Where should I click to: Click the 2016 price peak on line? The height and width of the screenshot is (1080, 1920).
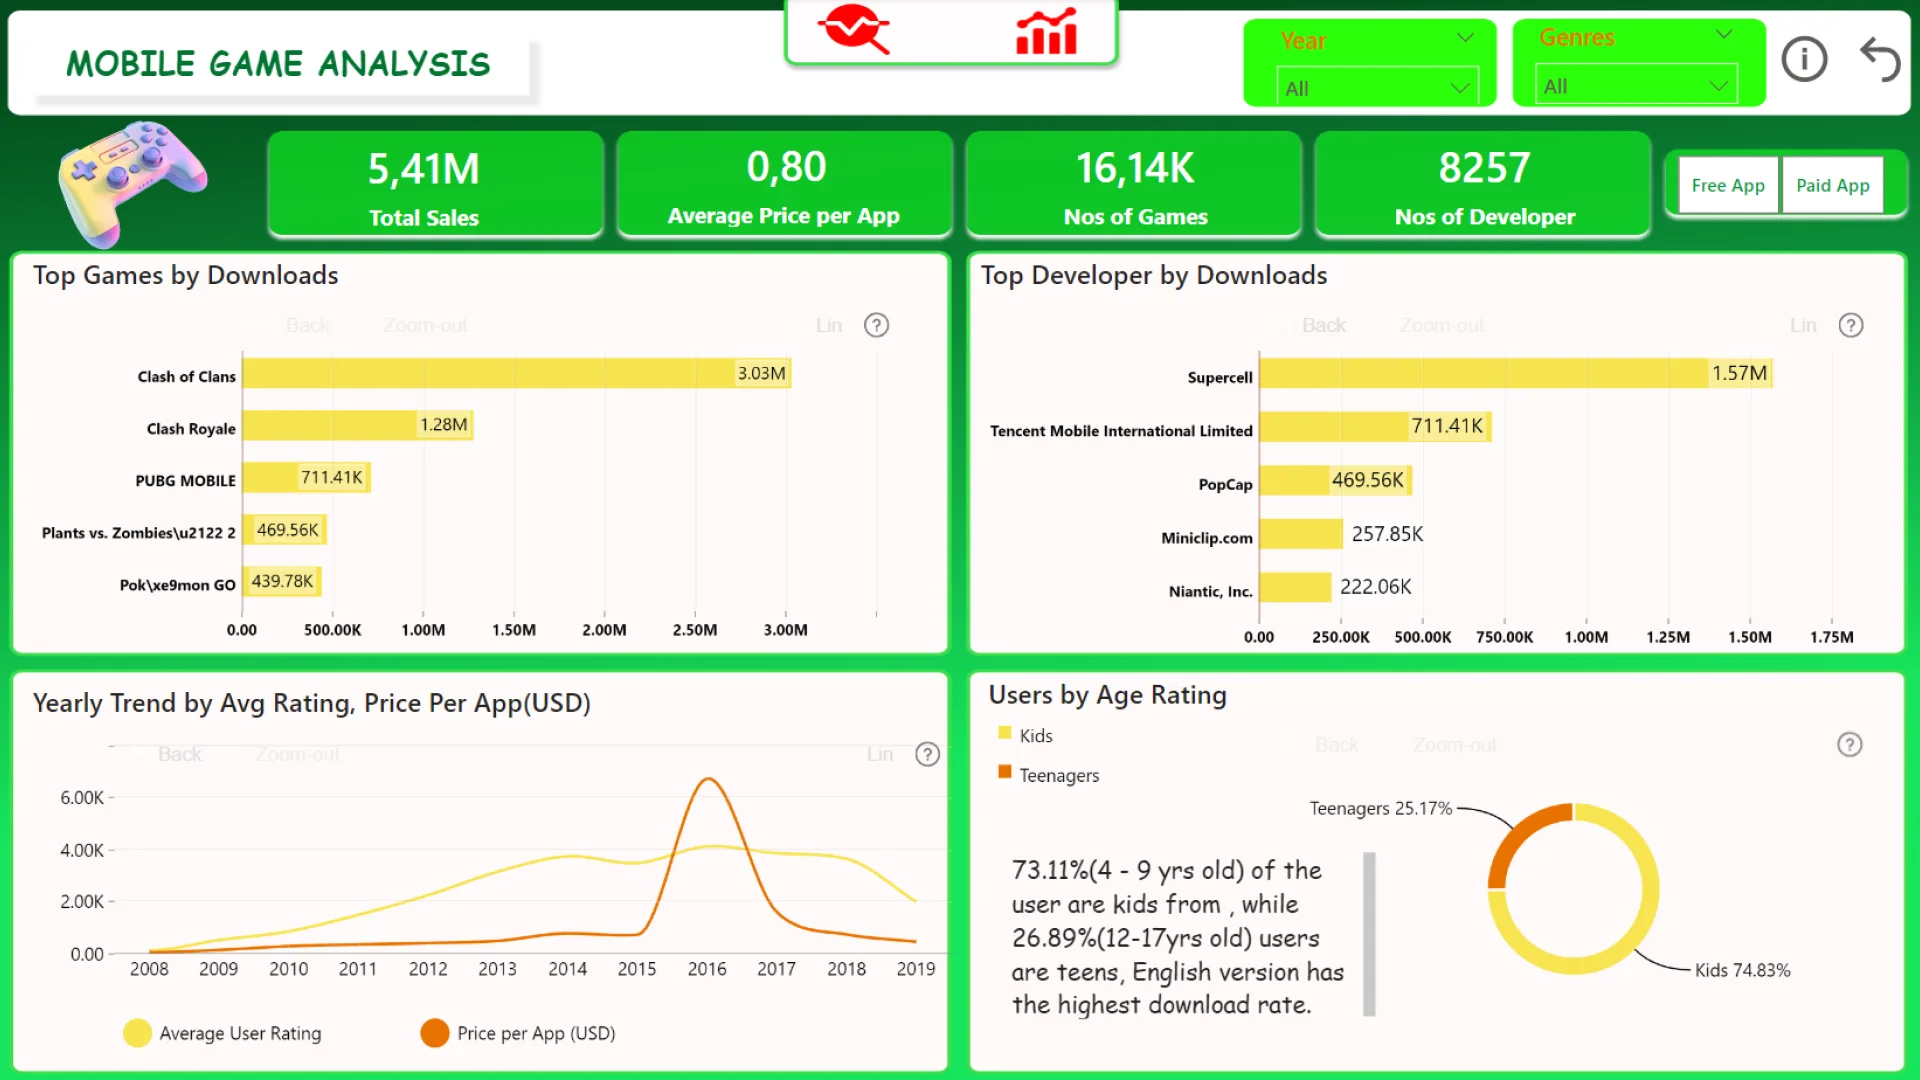[708, 779]
